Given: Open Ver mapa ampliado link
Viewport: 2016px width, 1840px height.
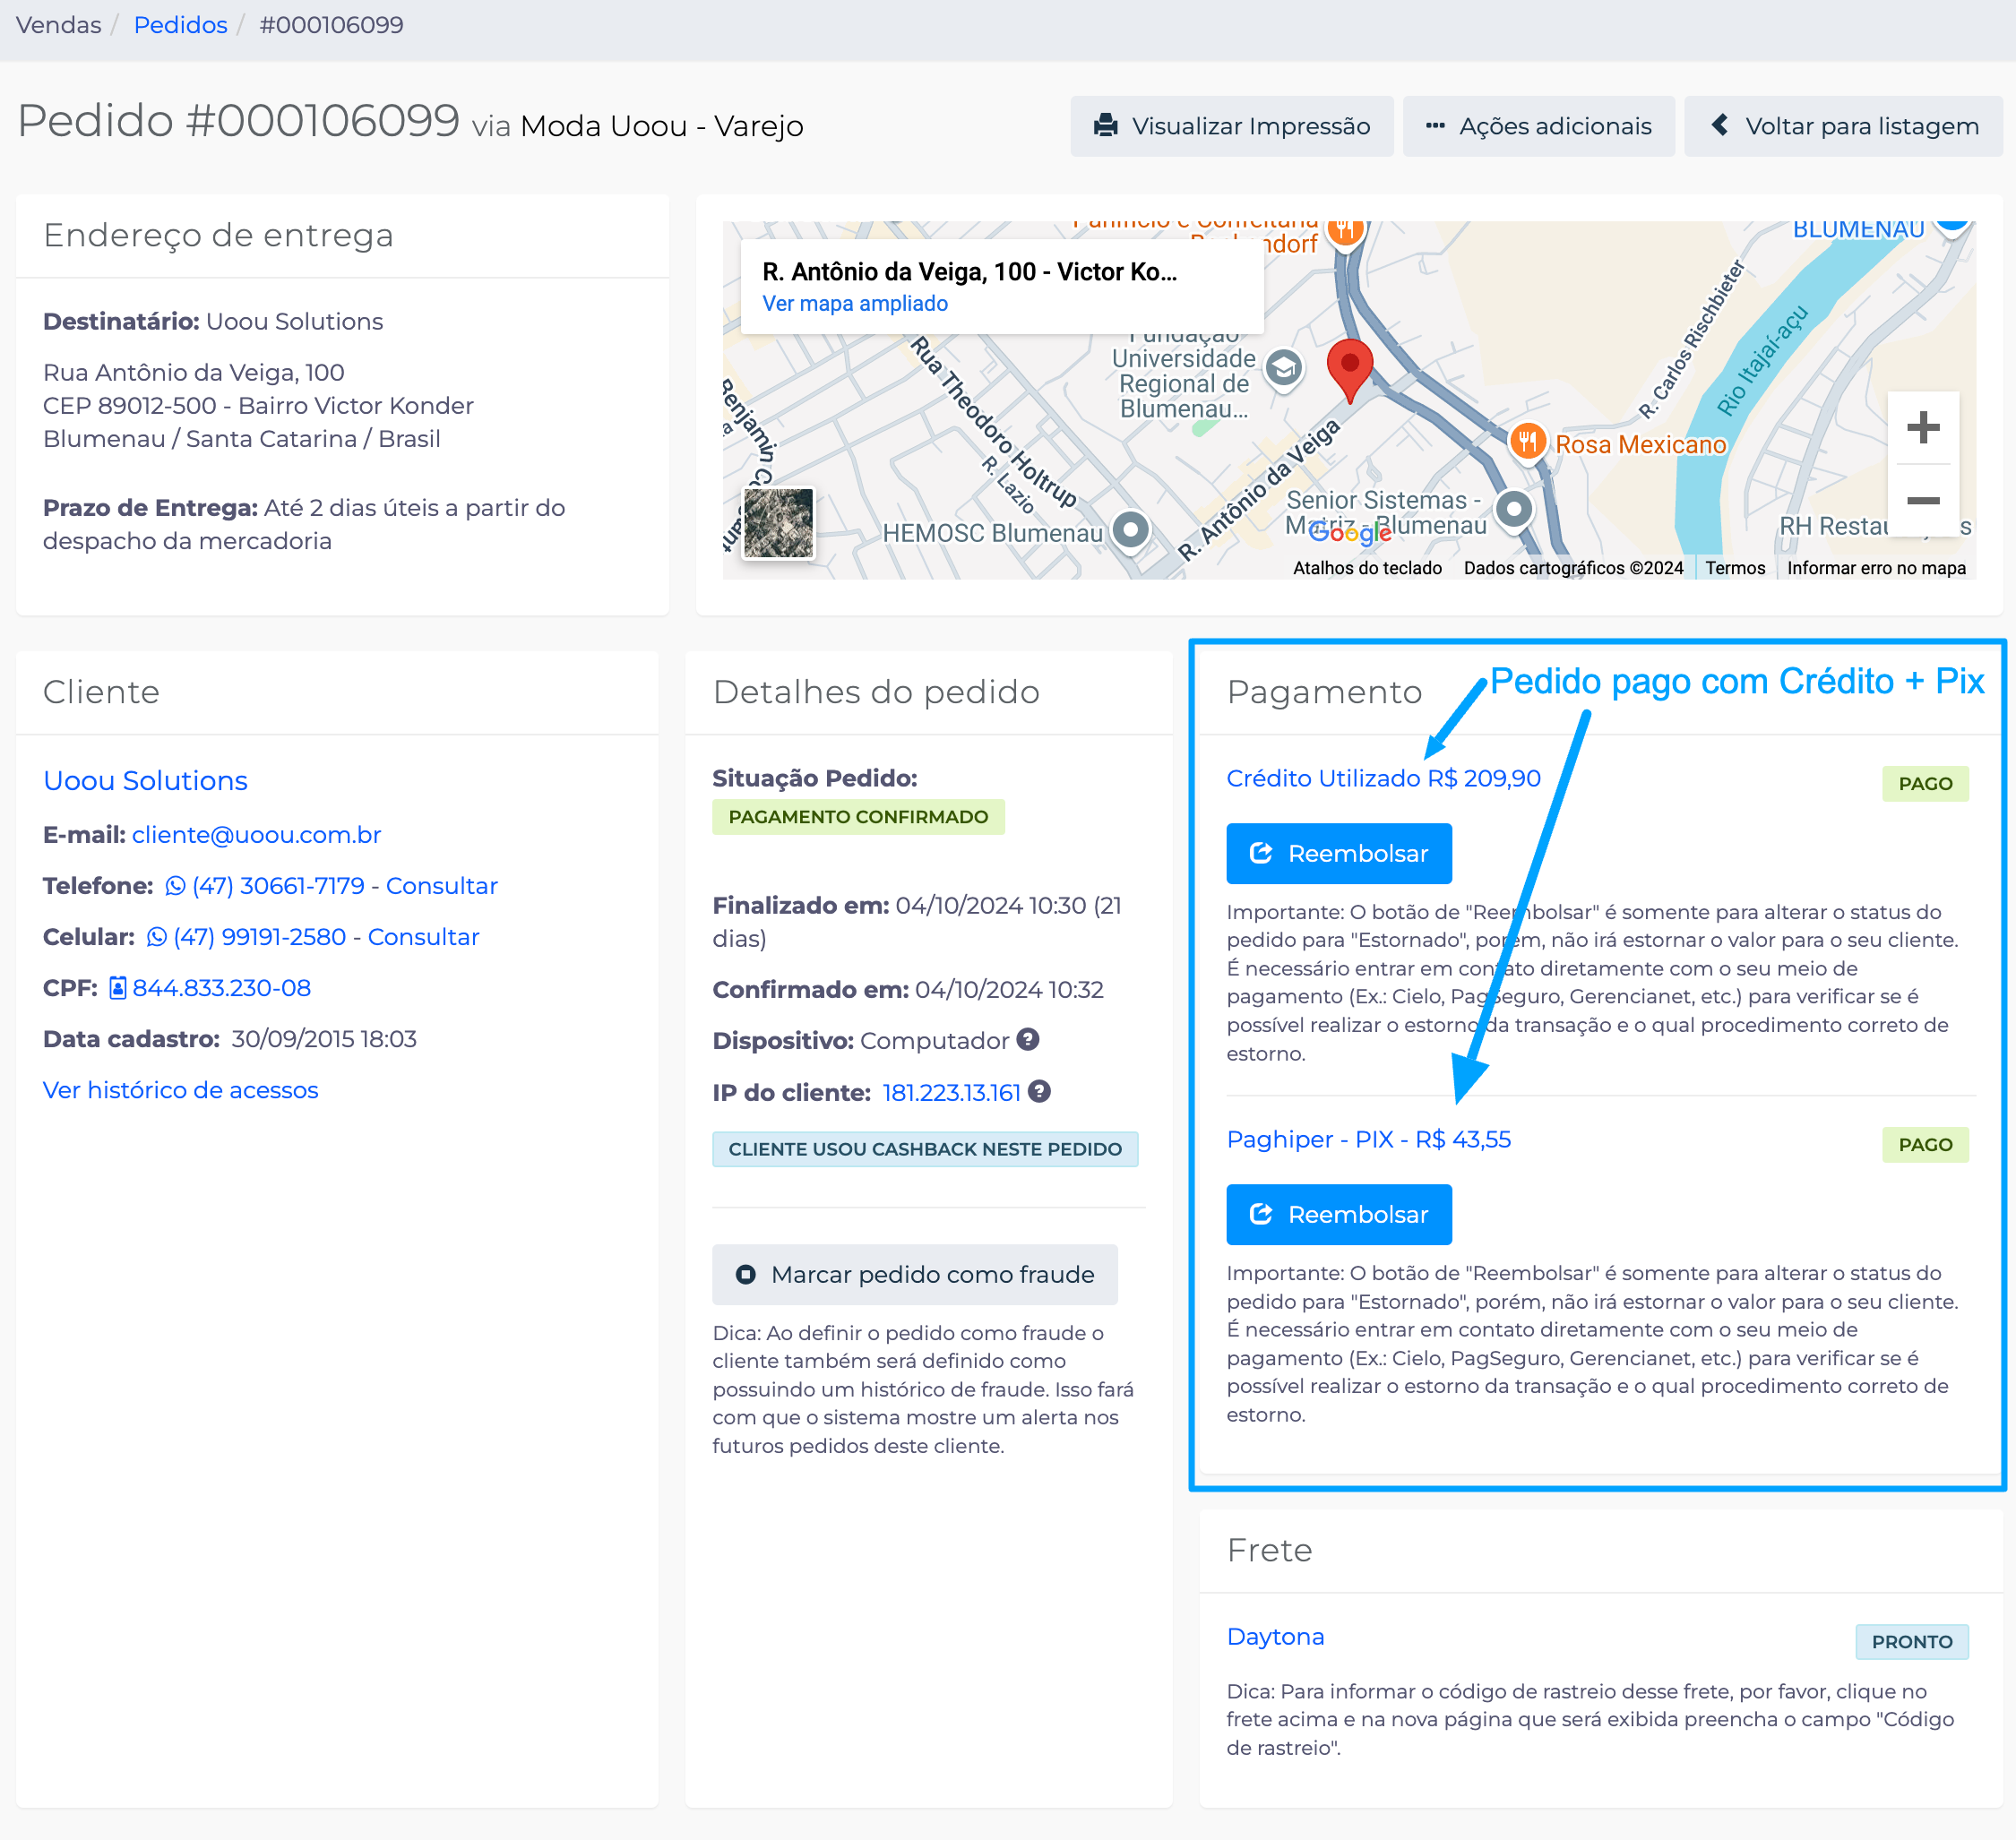Looking at the screenshot, I should [855, 304].
